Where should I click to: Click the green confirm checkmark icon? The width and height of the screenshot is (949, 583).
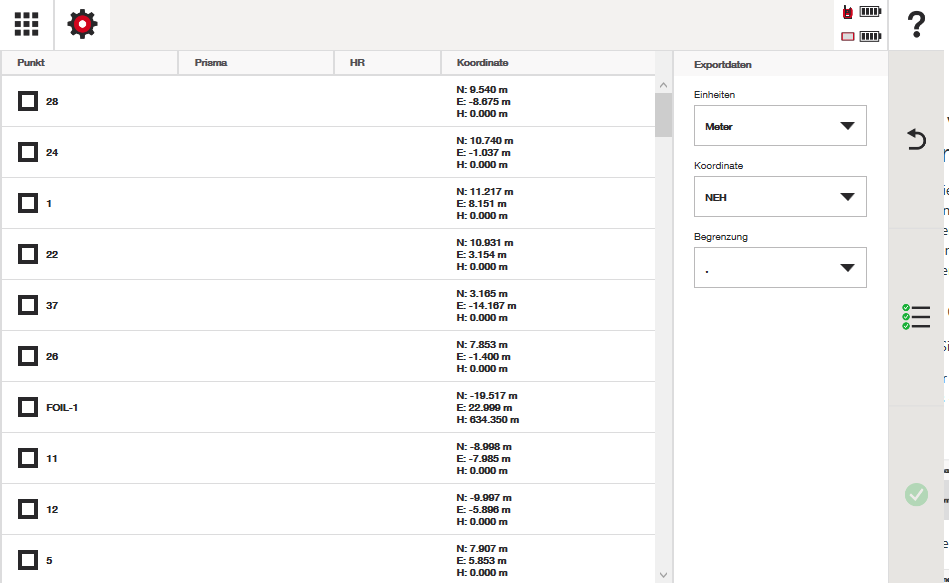(x=916, y=494)
